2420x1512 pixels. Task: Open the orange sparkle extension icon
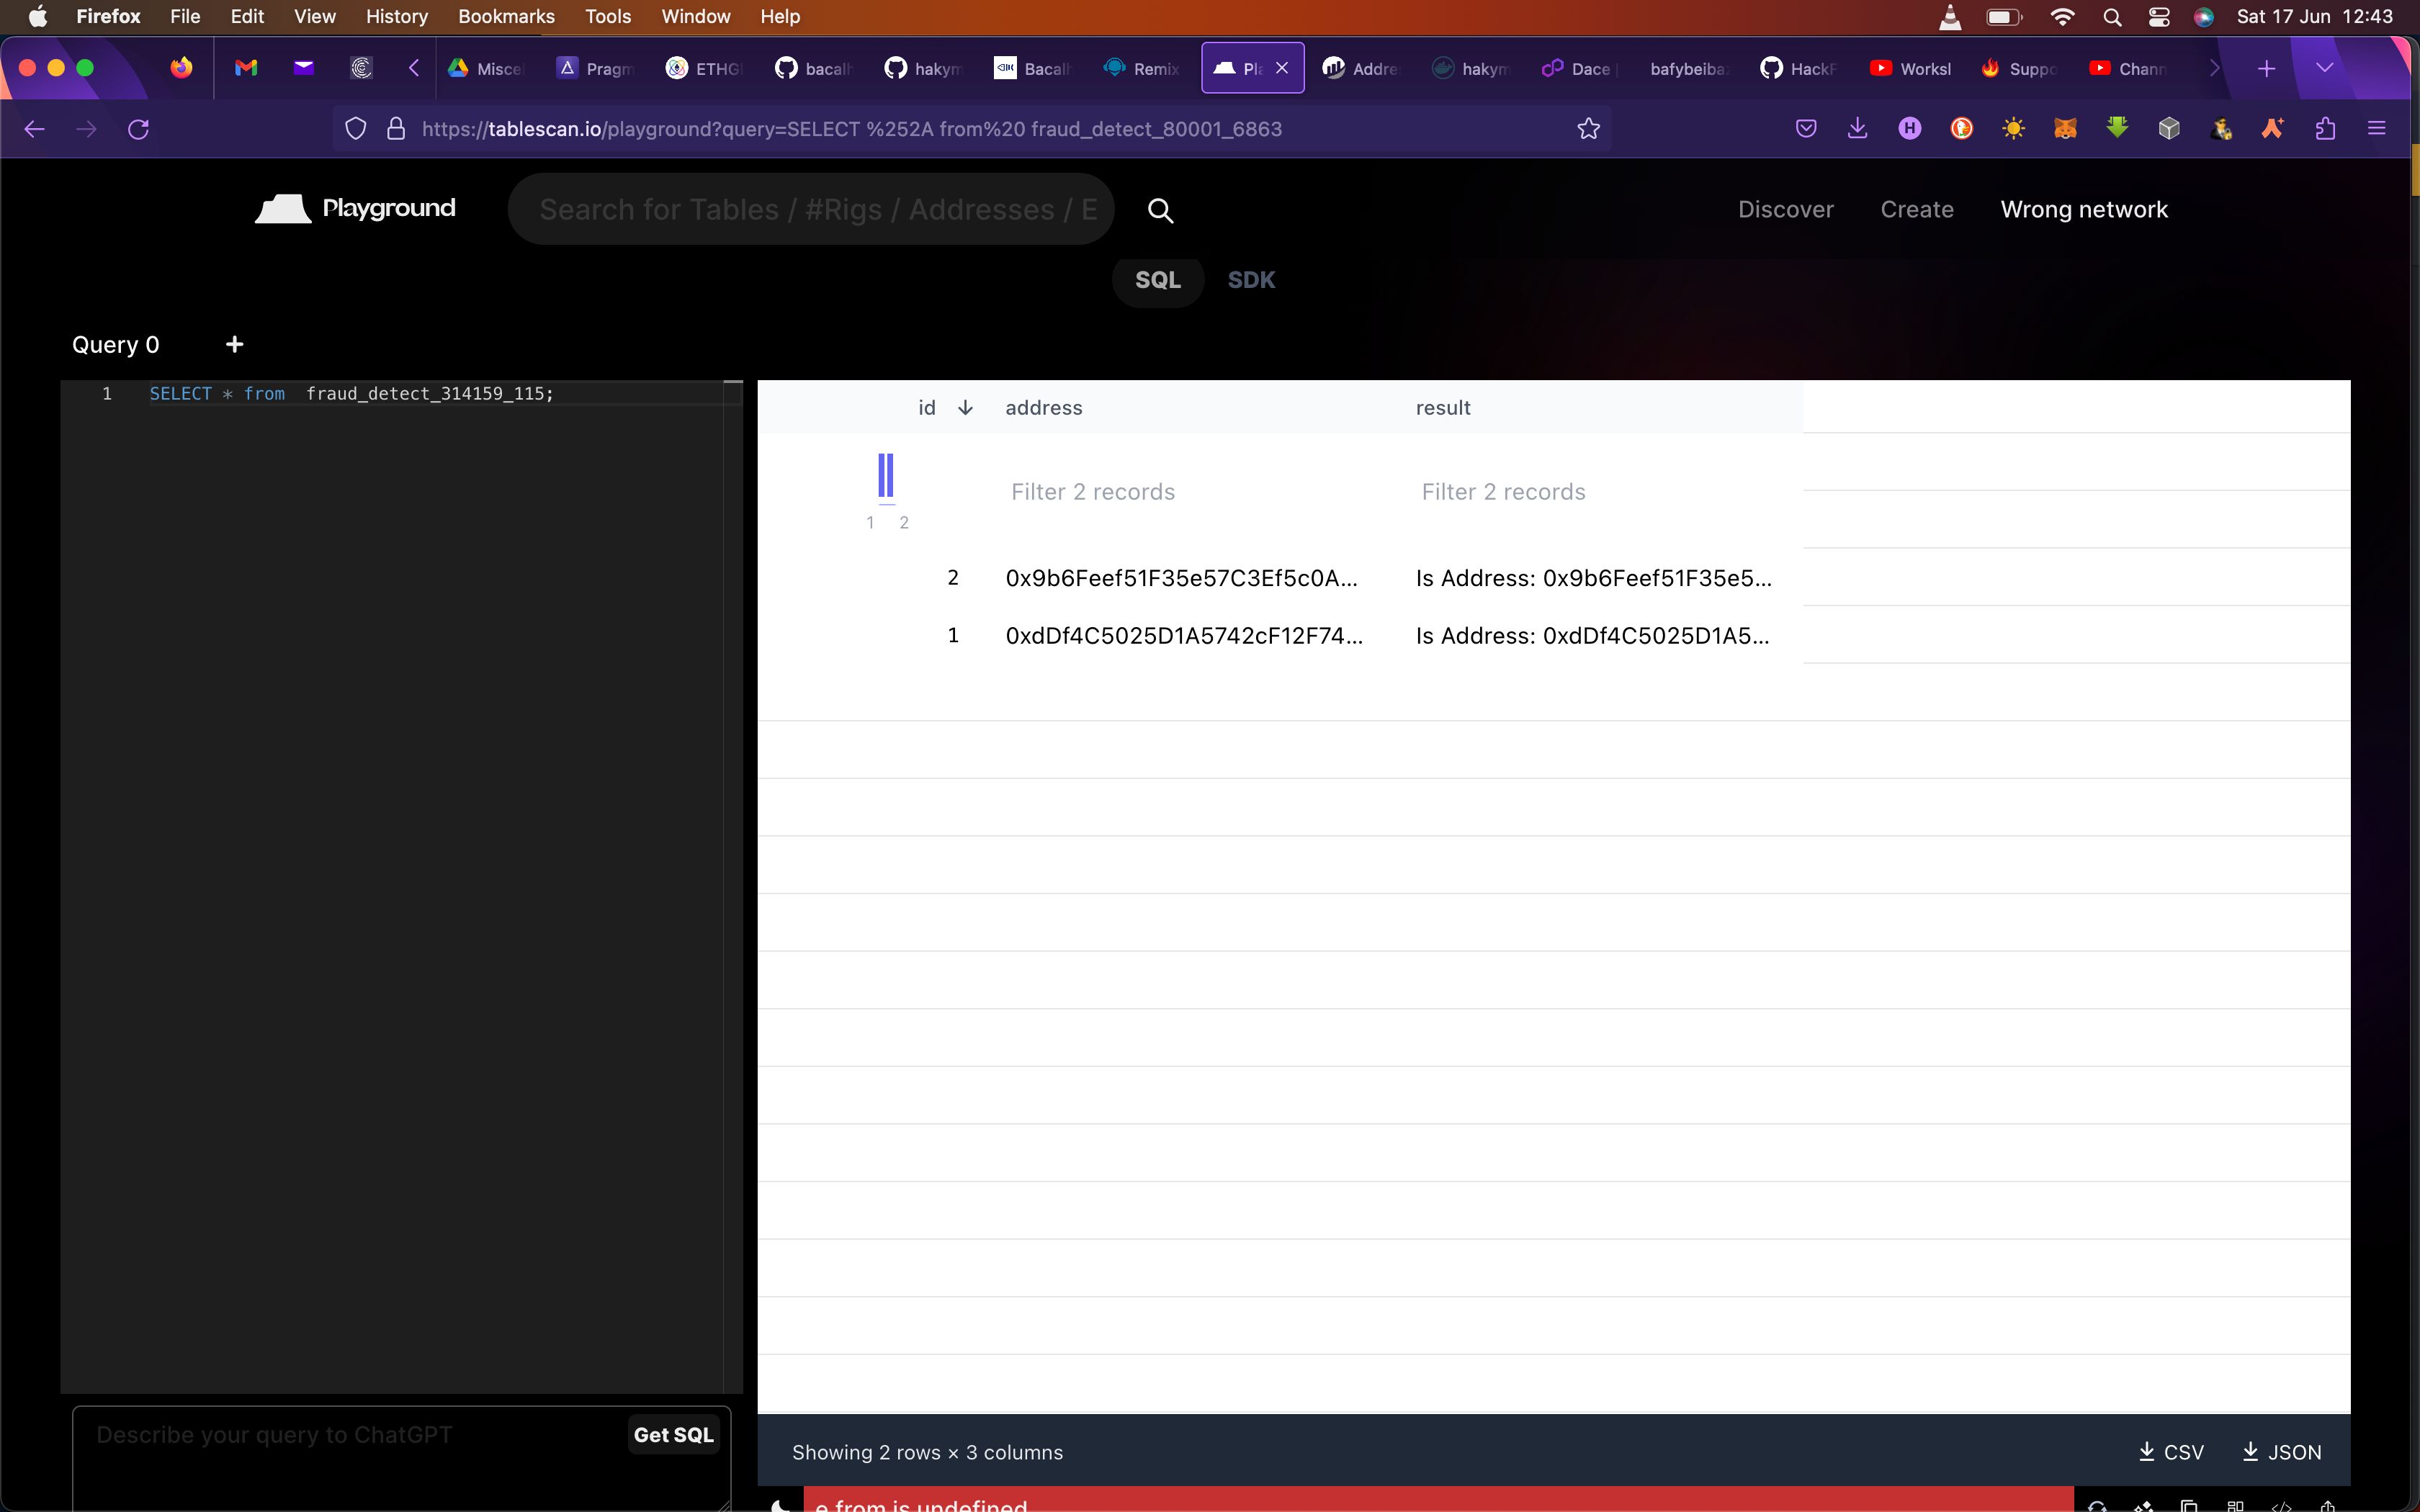click(x=2273, y=129)
